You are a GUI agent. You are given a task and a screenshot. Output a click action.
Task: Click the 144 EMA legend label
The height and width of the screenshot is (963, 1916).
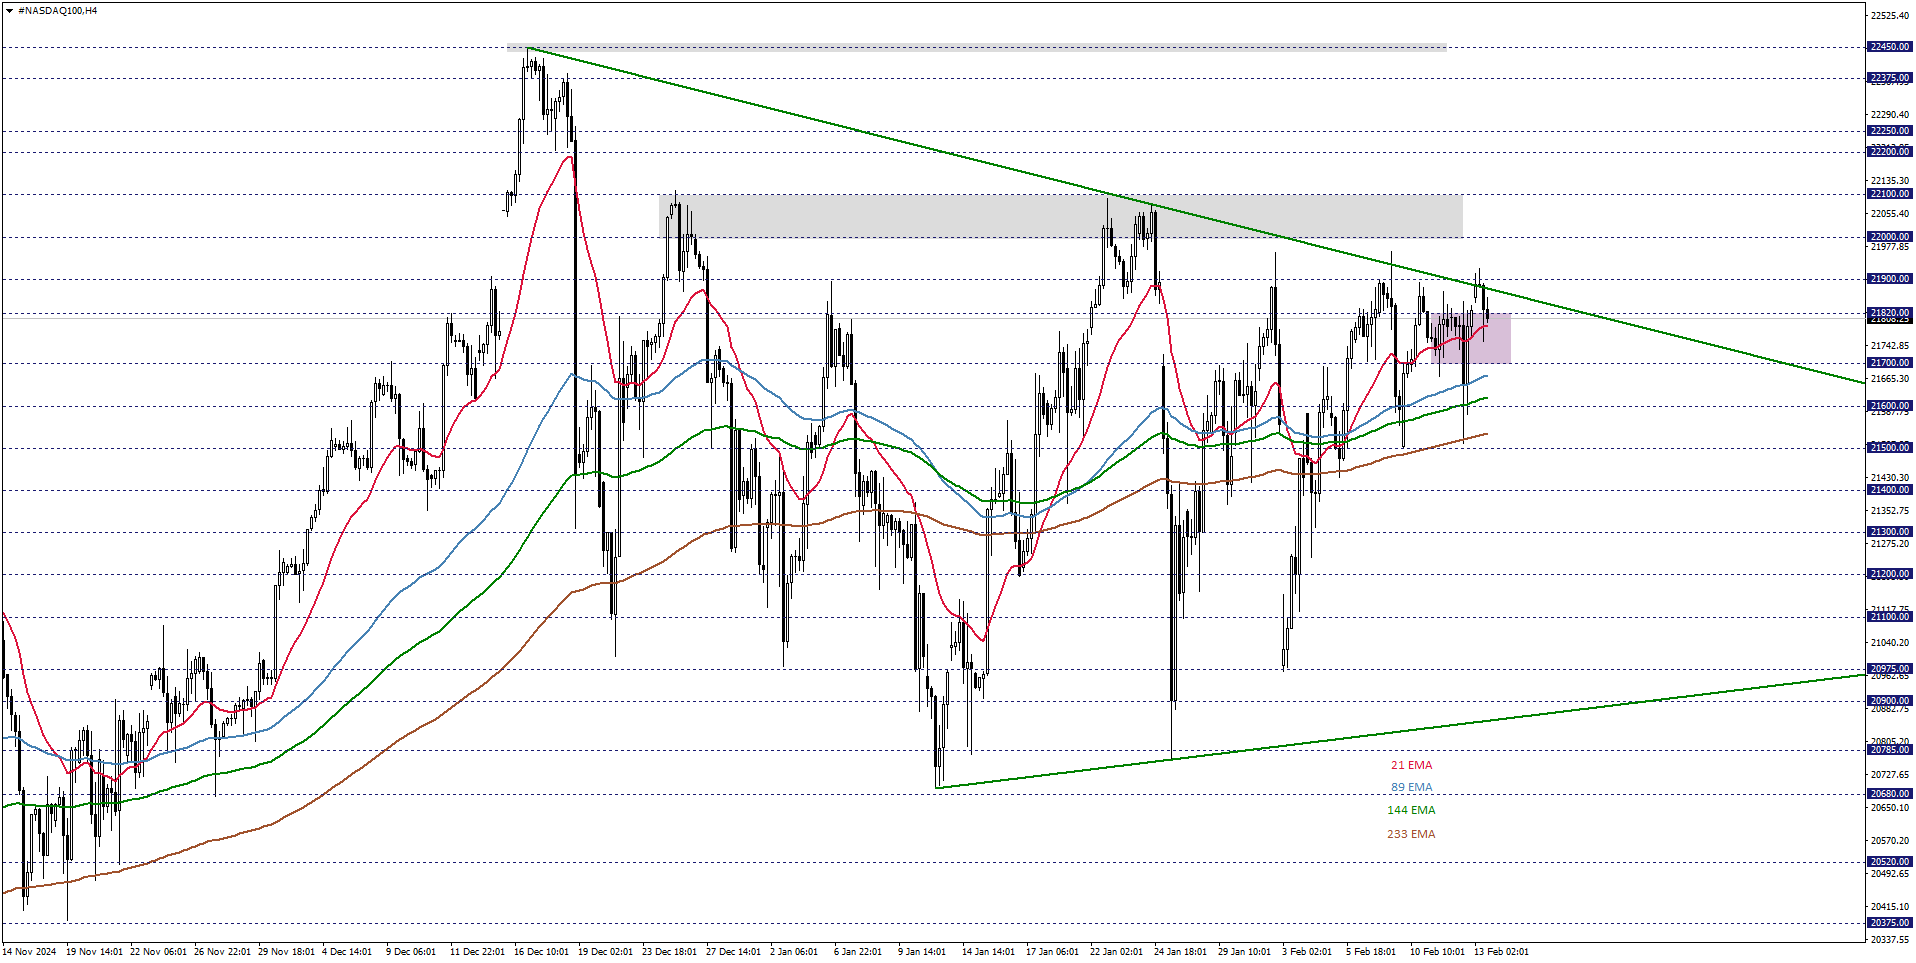pyautogui.click(x=1411, y=810)
